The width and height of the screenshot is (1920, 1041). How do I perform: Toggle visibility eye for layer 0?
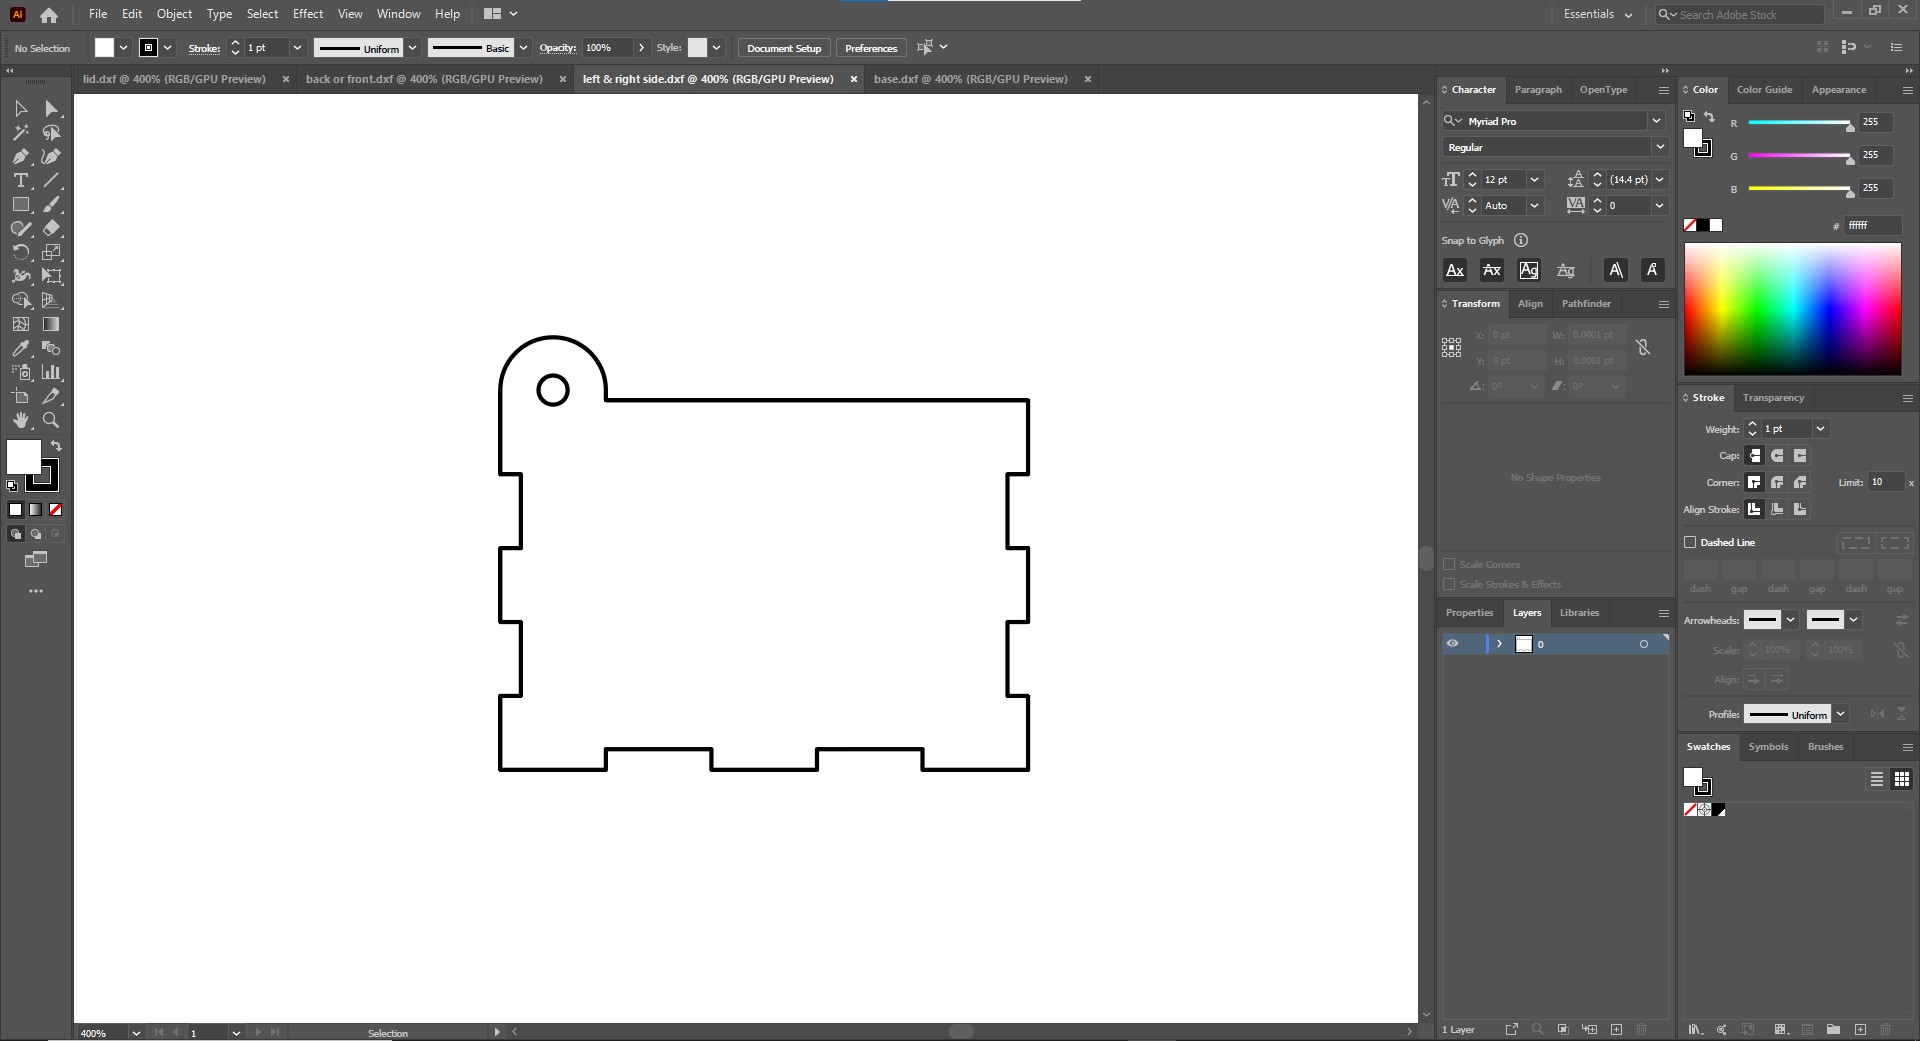(x=1452, y=644)
